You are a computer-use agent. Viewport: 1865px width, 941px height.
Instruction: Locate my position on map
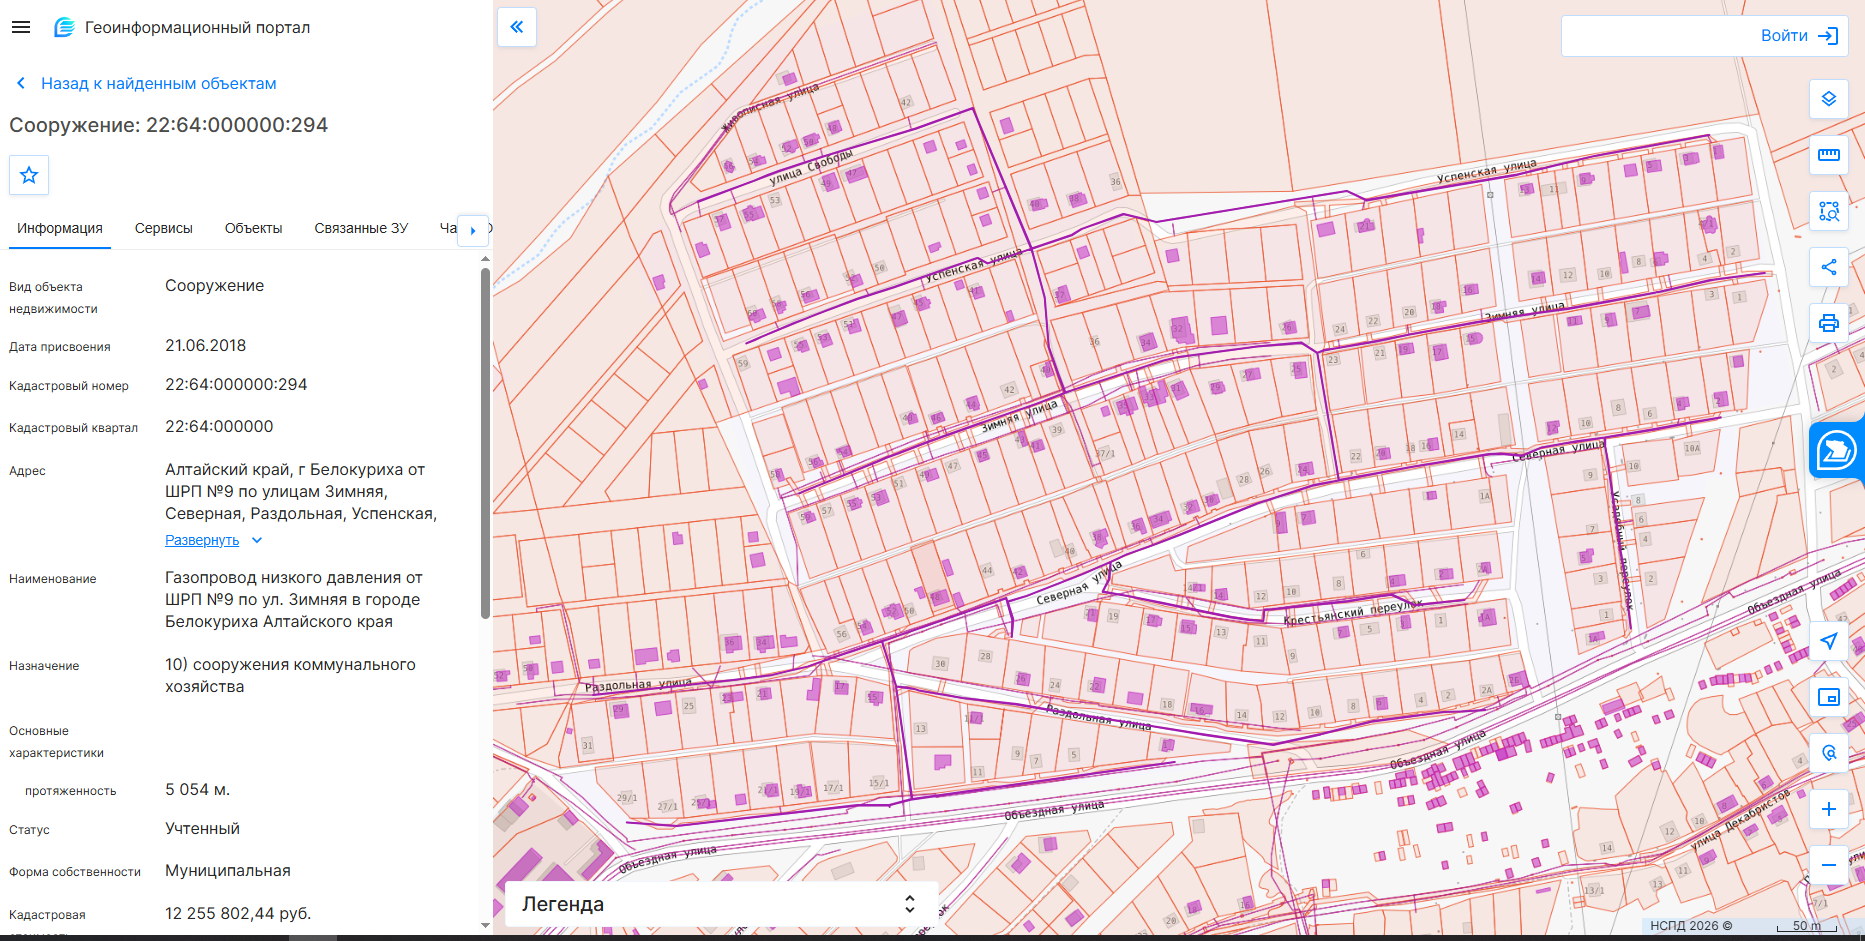pos(1829,641)
